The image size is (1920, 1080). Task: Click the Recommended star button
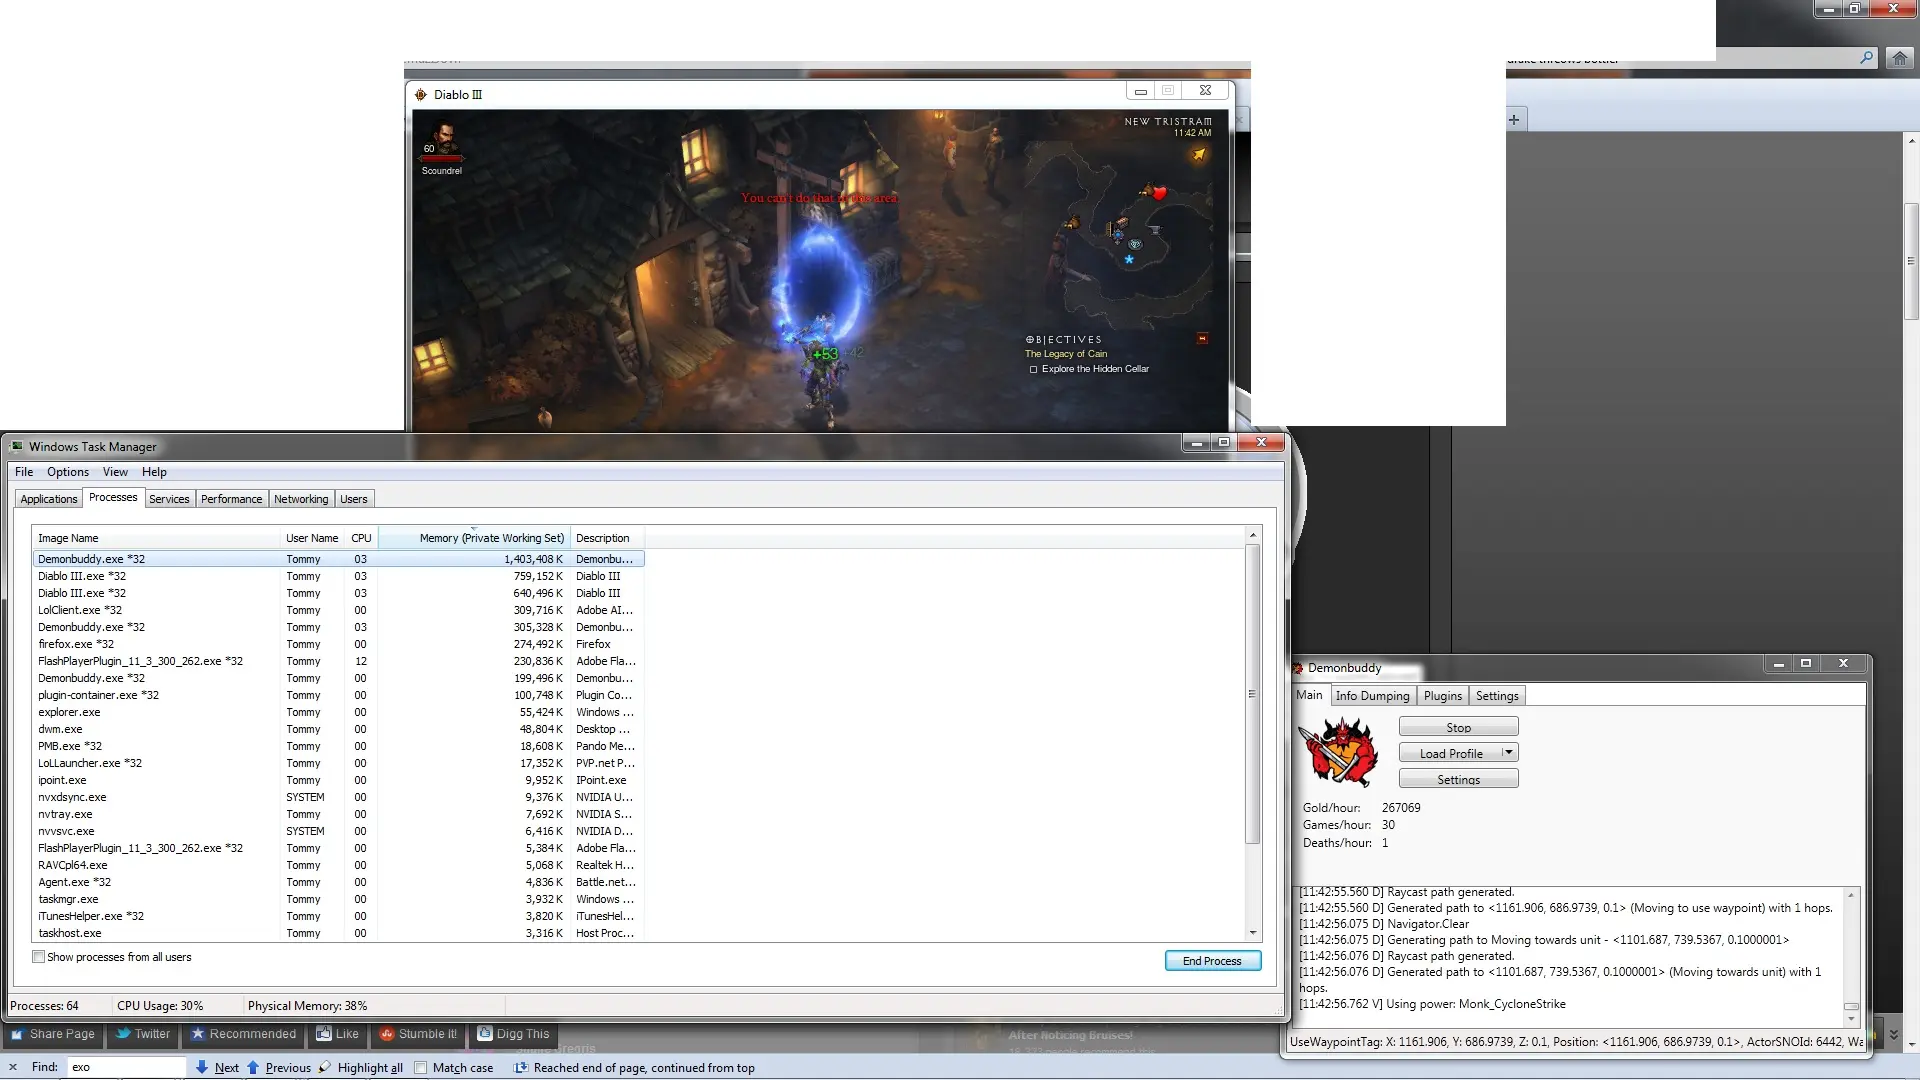(244, 1034)
